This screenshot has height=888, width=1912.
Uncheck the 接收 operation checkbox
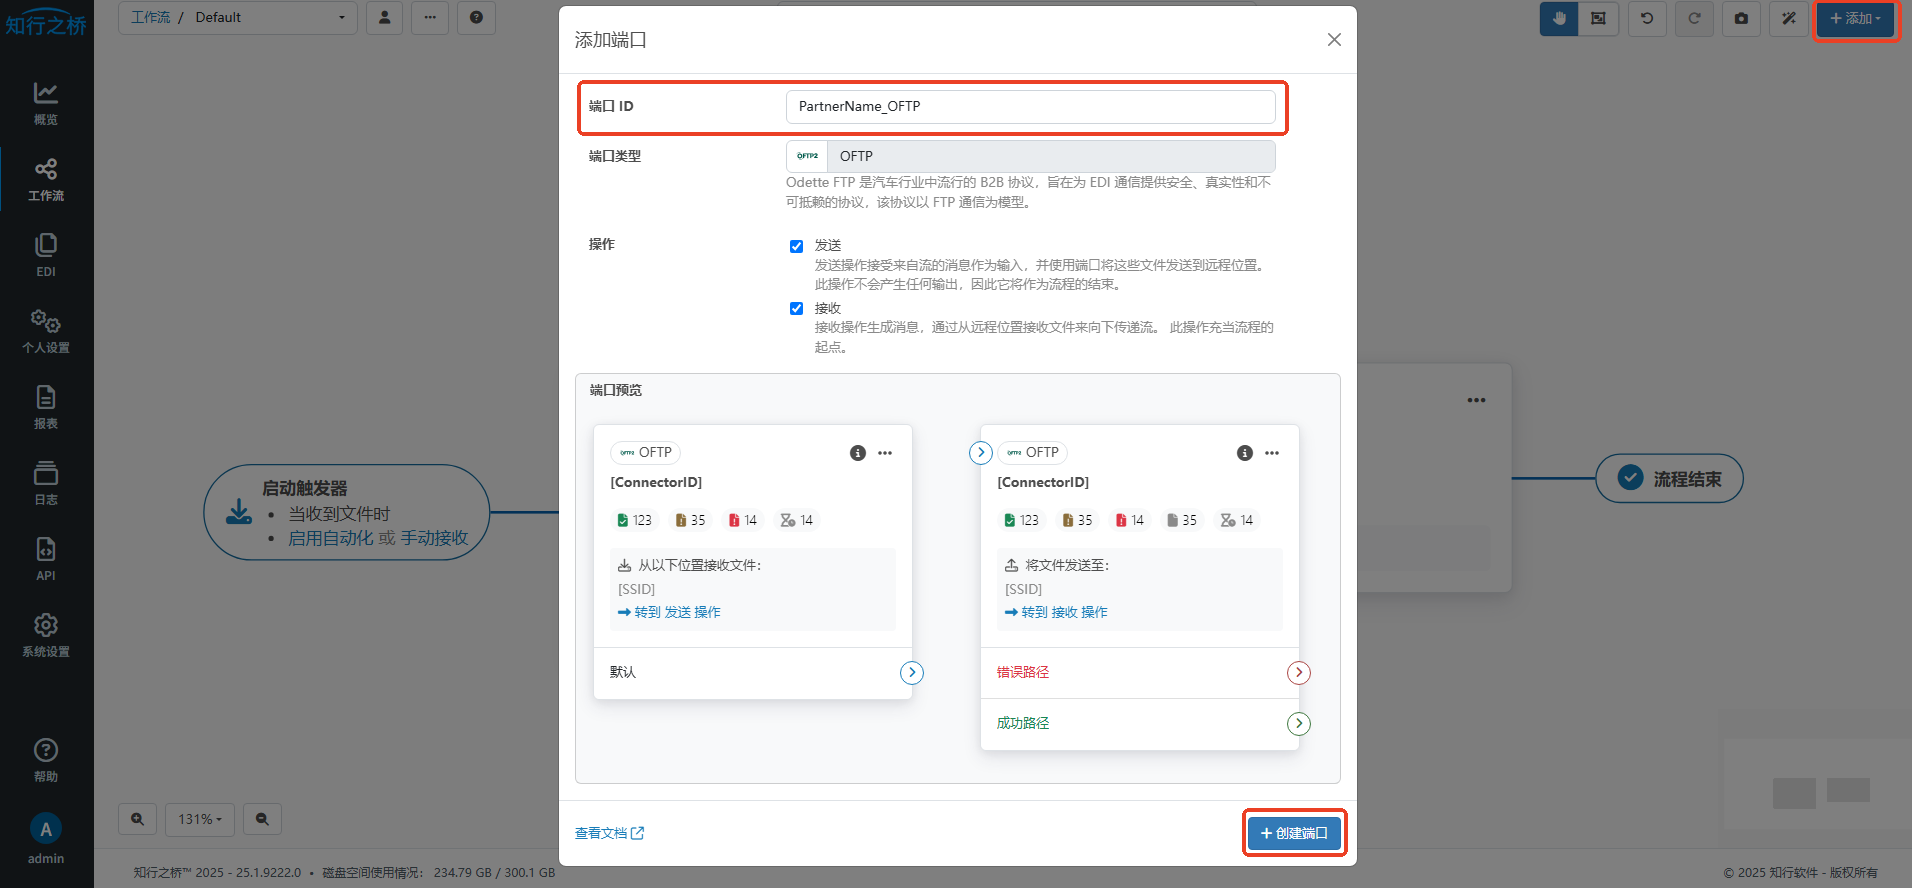click(x=796, y=309)
